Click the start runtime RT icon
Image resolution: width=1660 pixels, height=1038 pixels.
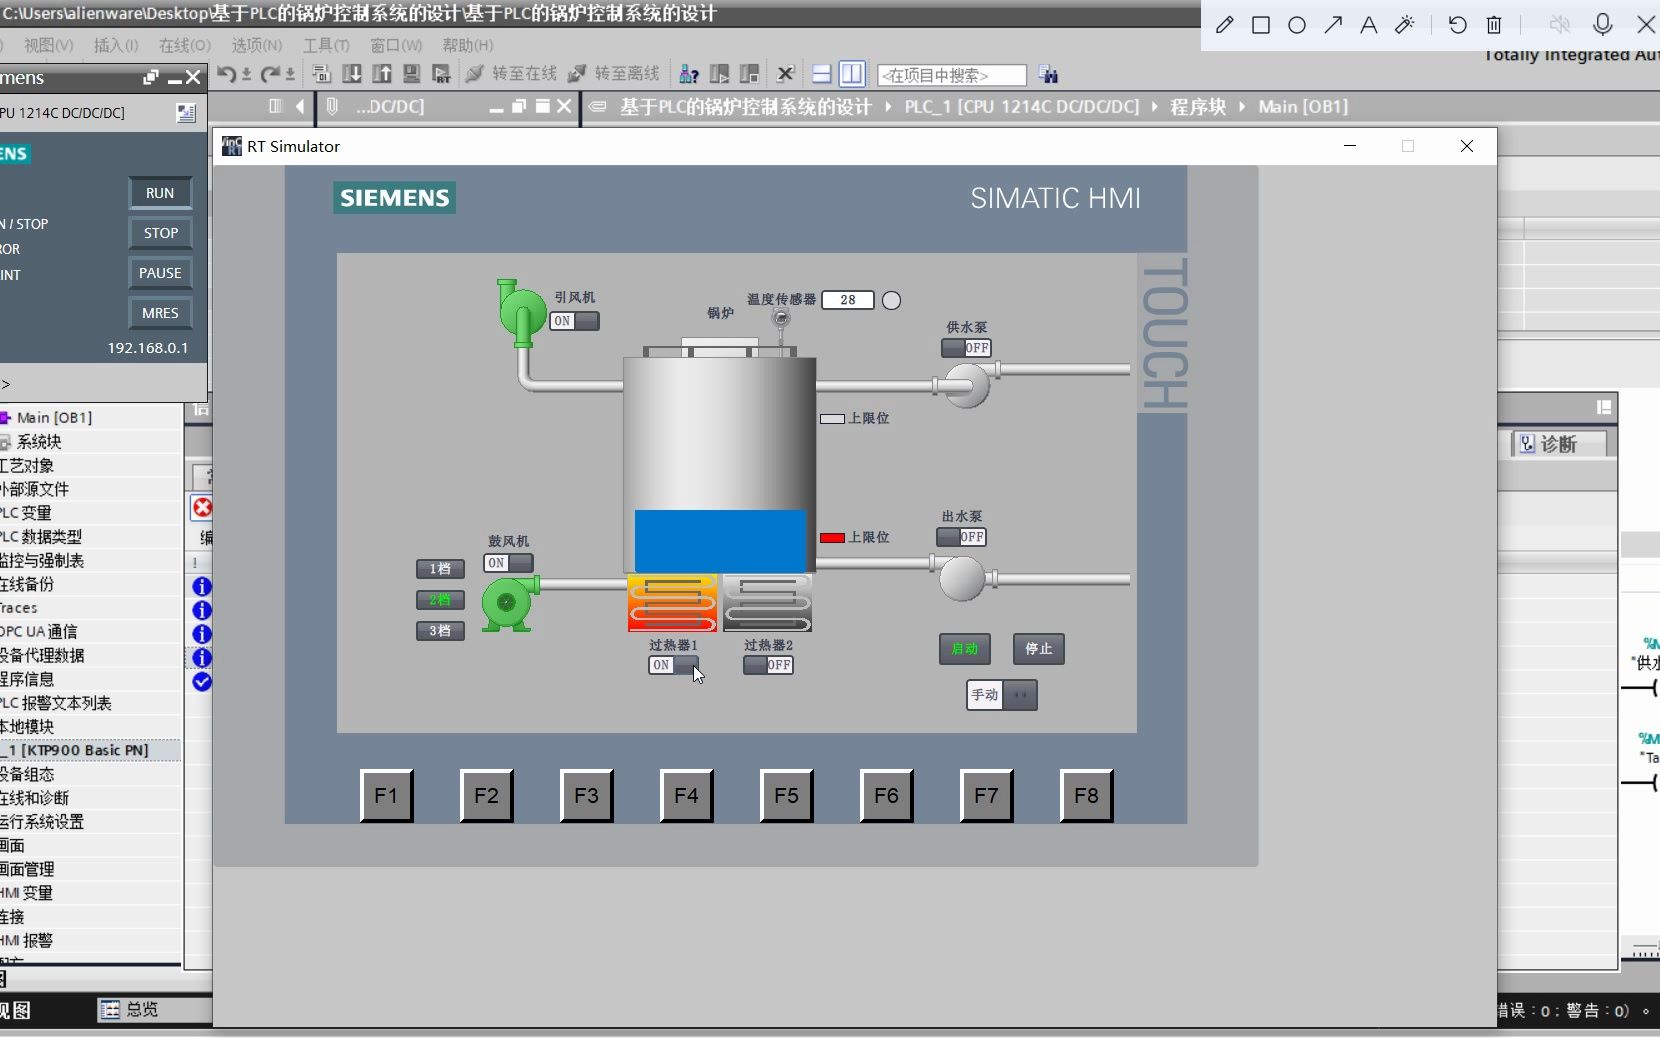(x=441, y=74)
